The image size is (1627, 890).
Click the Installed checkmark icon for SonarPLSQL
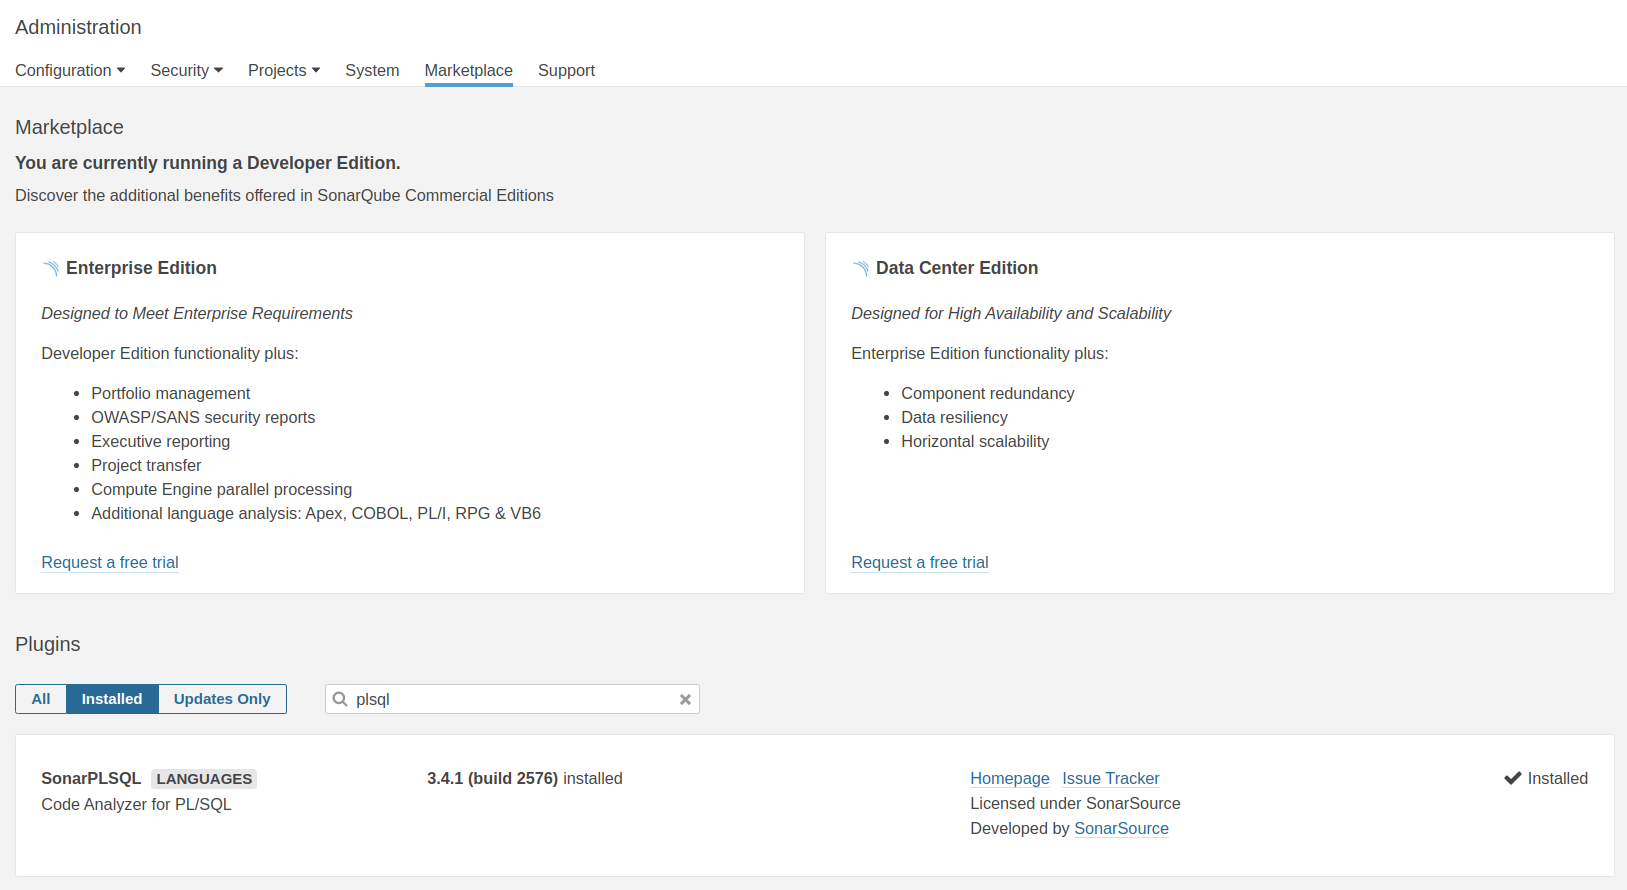pos(1513,778)
